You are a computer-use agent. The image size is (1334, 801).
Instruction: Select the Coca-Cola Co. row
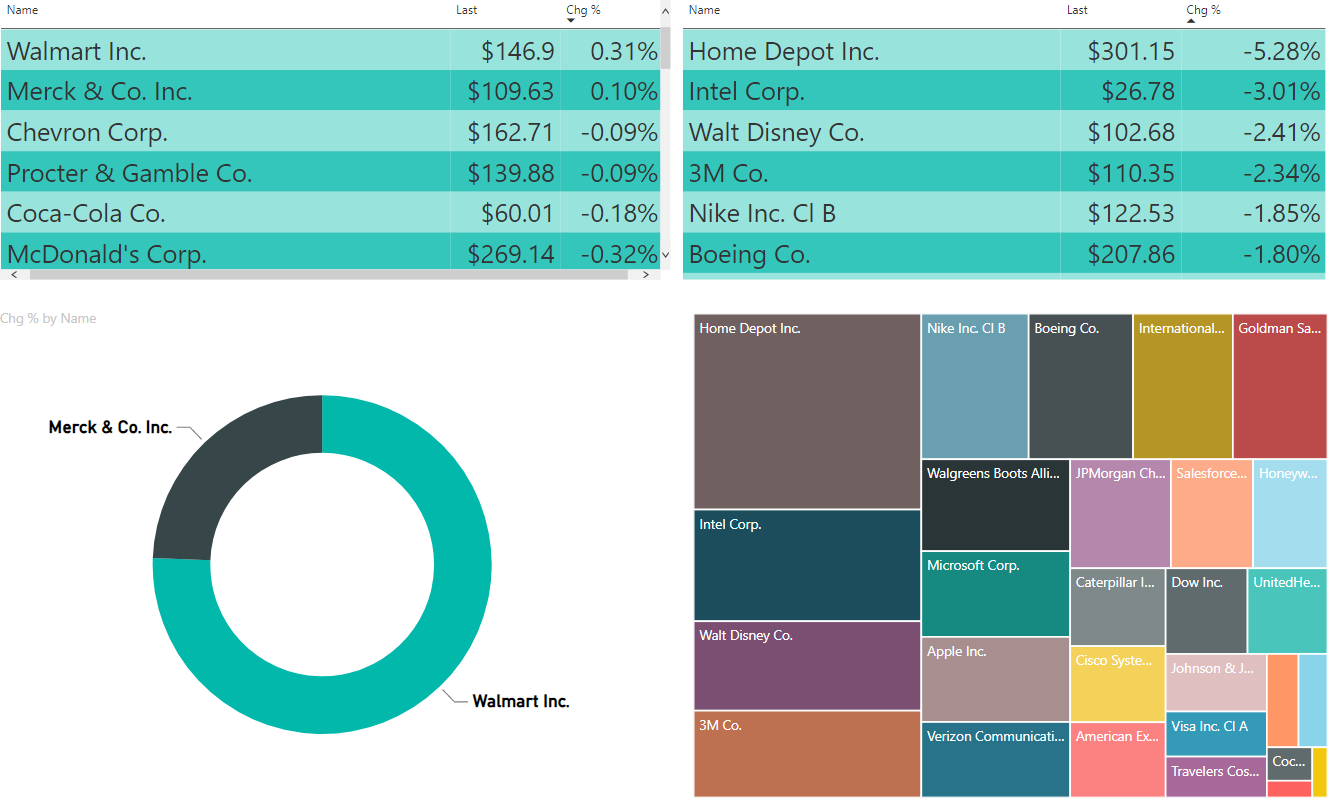tap(330, 213)
